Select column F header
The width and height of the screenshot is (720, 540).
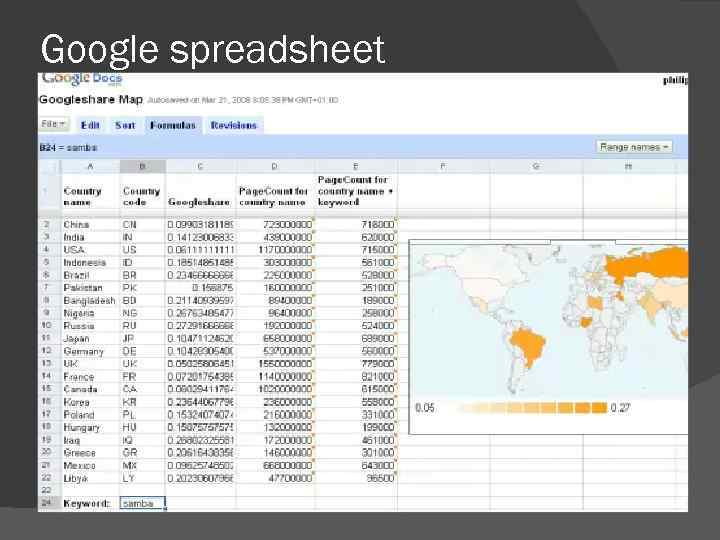[443, 166]
